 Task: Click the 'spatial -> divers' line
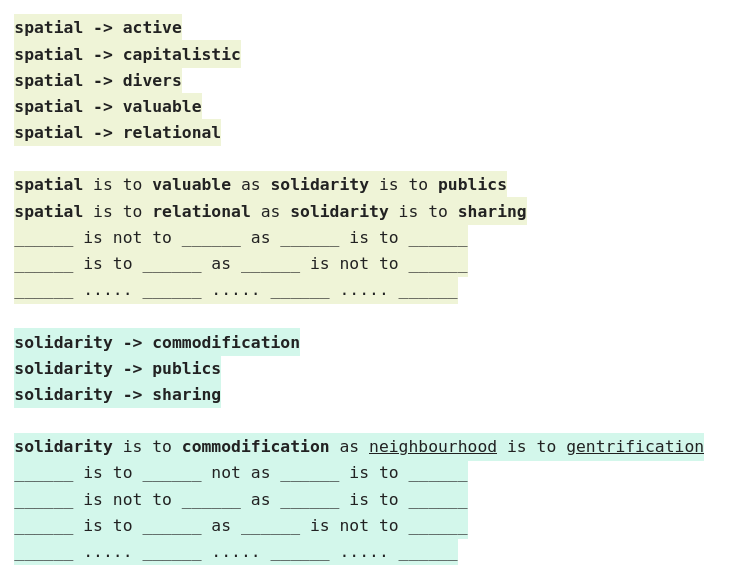point(98,80)
